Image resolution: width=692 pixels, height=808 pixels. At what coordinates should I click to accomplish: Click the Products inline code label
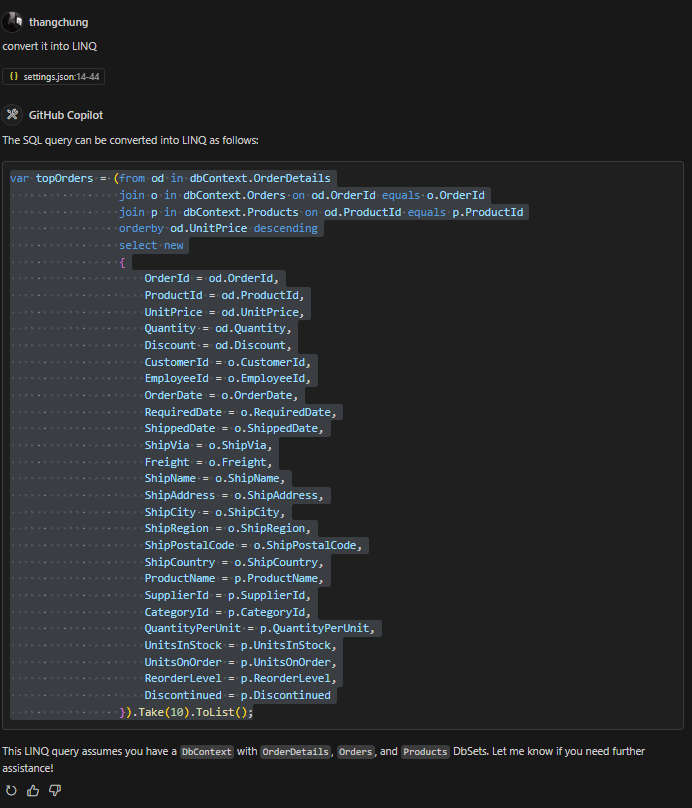pos(425,751)
